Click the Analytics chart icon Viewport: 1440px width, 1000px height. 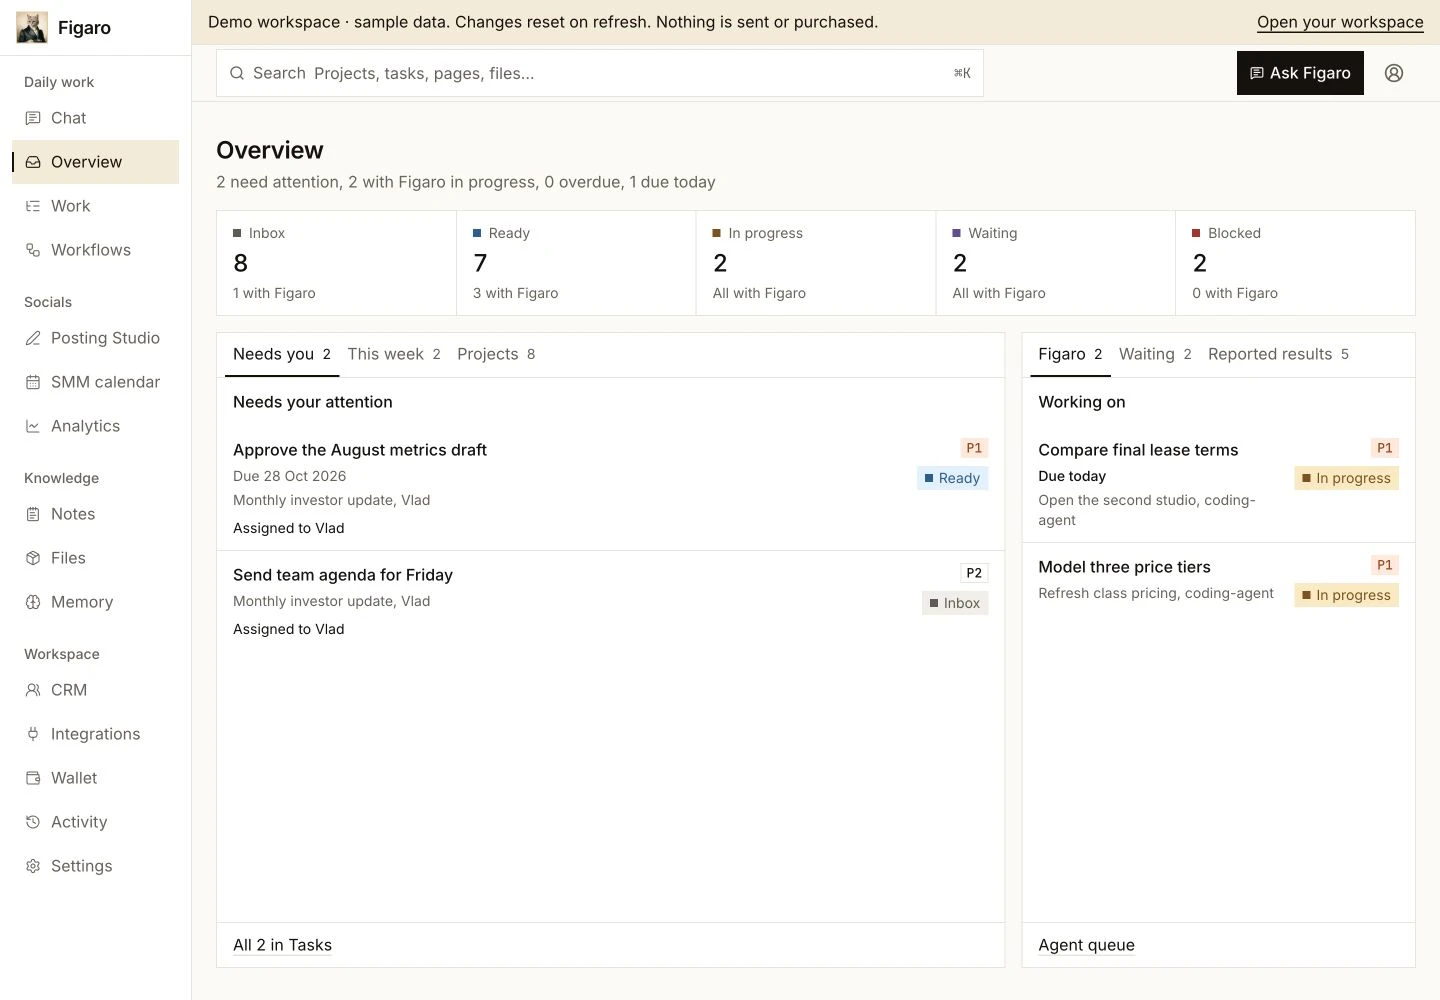click(33, 426)
